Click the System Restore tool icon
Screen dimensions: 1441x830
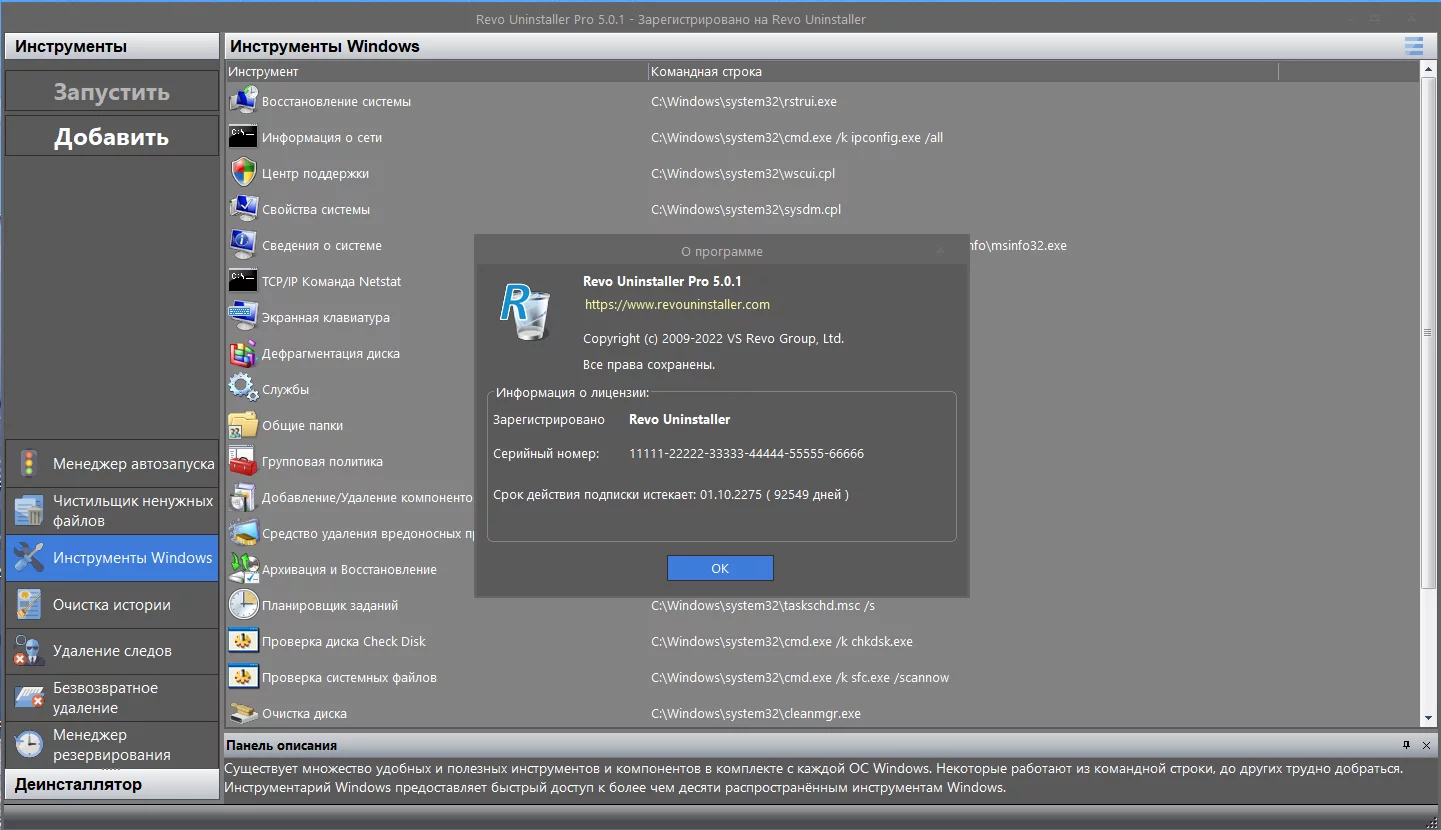coord(243,101)
